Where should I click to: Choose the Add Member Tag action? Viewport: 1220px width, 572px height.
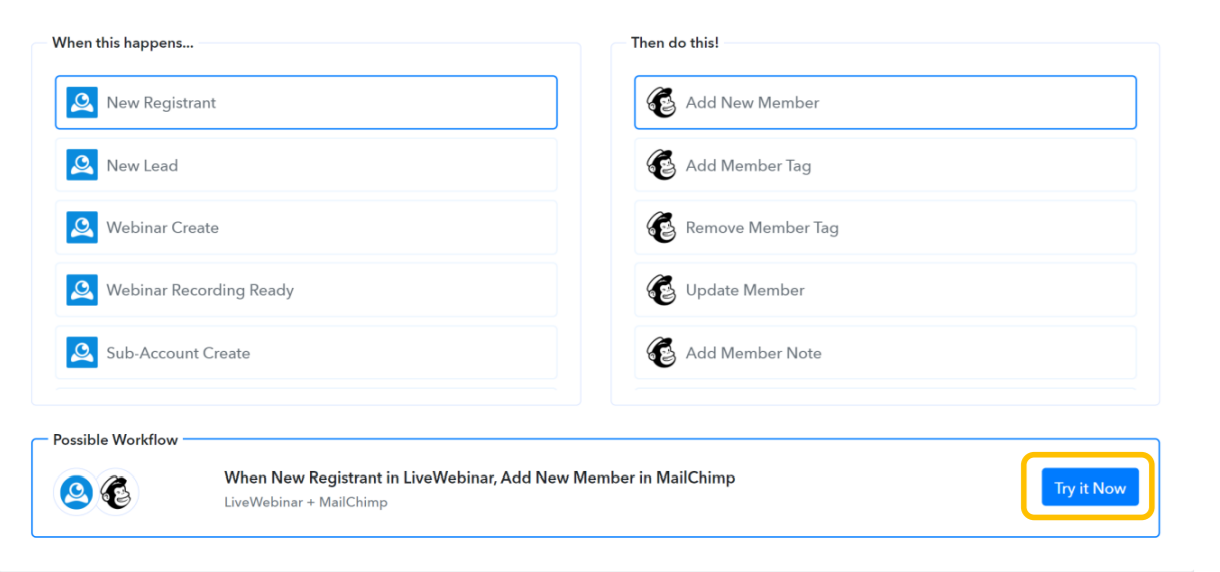coord(885,165)
